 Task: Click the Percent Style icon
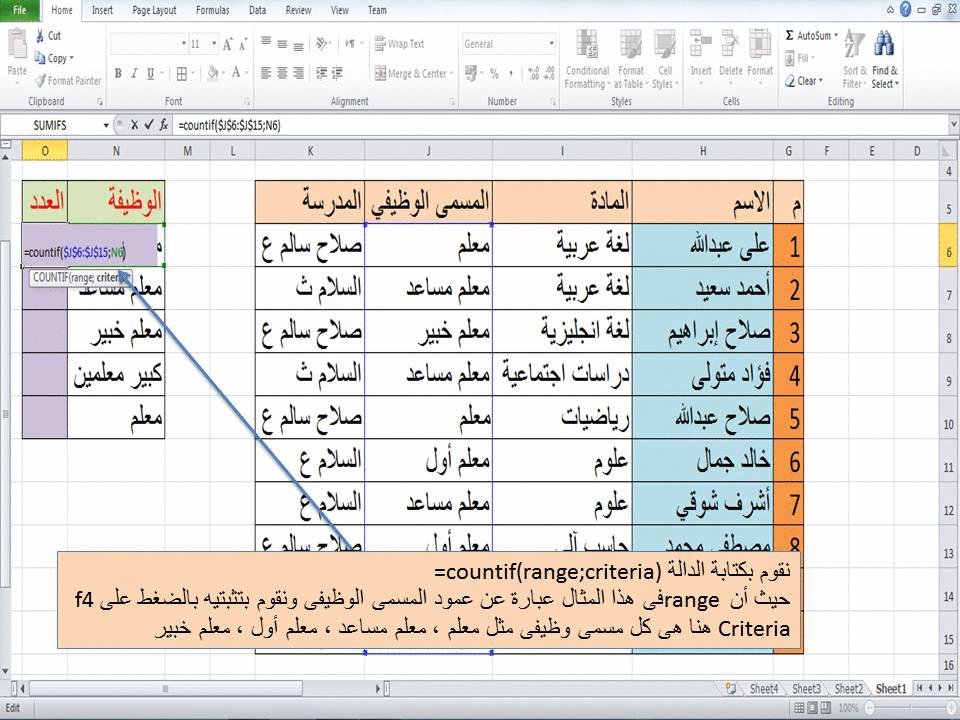(x=494, y=73)
